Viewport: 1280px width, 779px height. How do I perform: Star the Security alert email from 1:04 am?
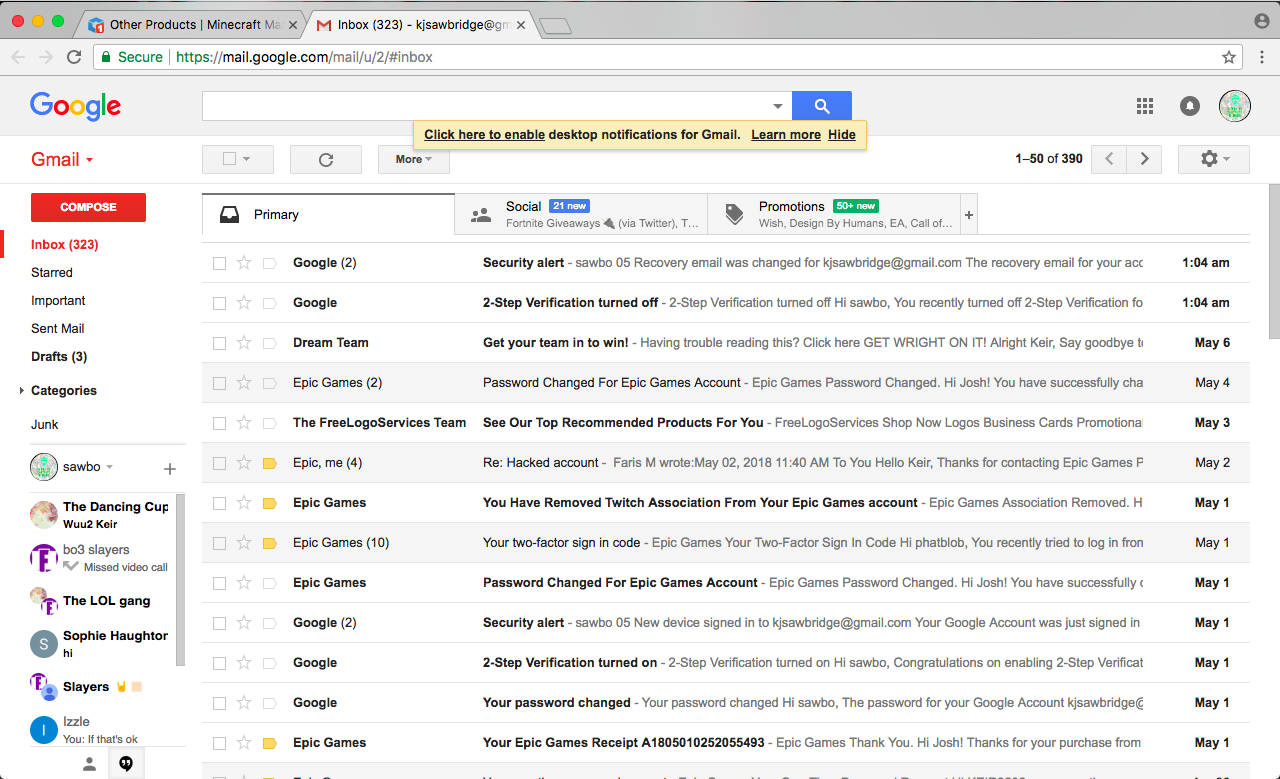(x=244, y=263)
